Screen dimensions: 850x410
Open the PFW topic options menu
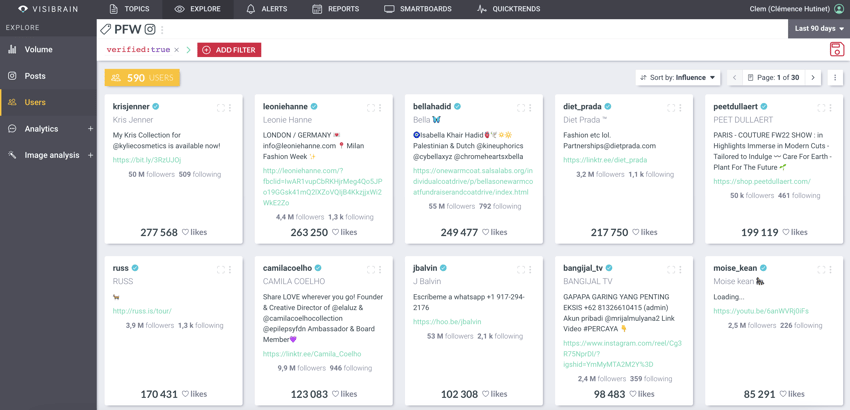point(162,30)
